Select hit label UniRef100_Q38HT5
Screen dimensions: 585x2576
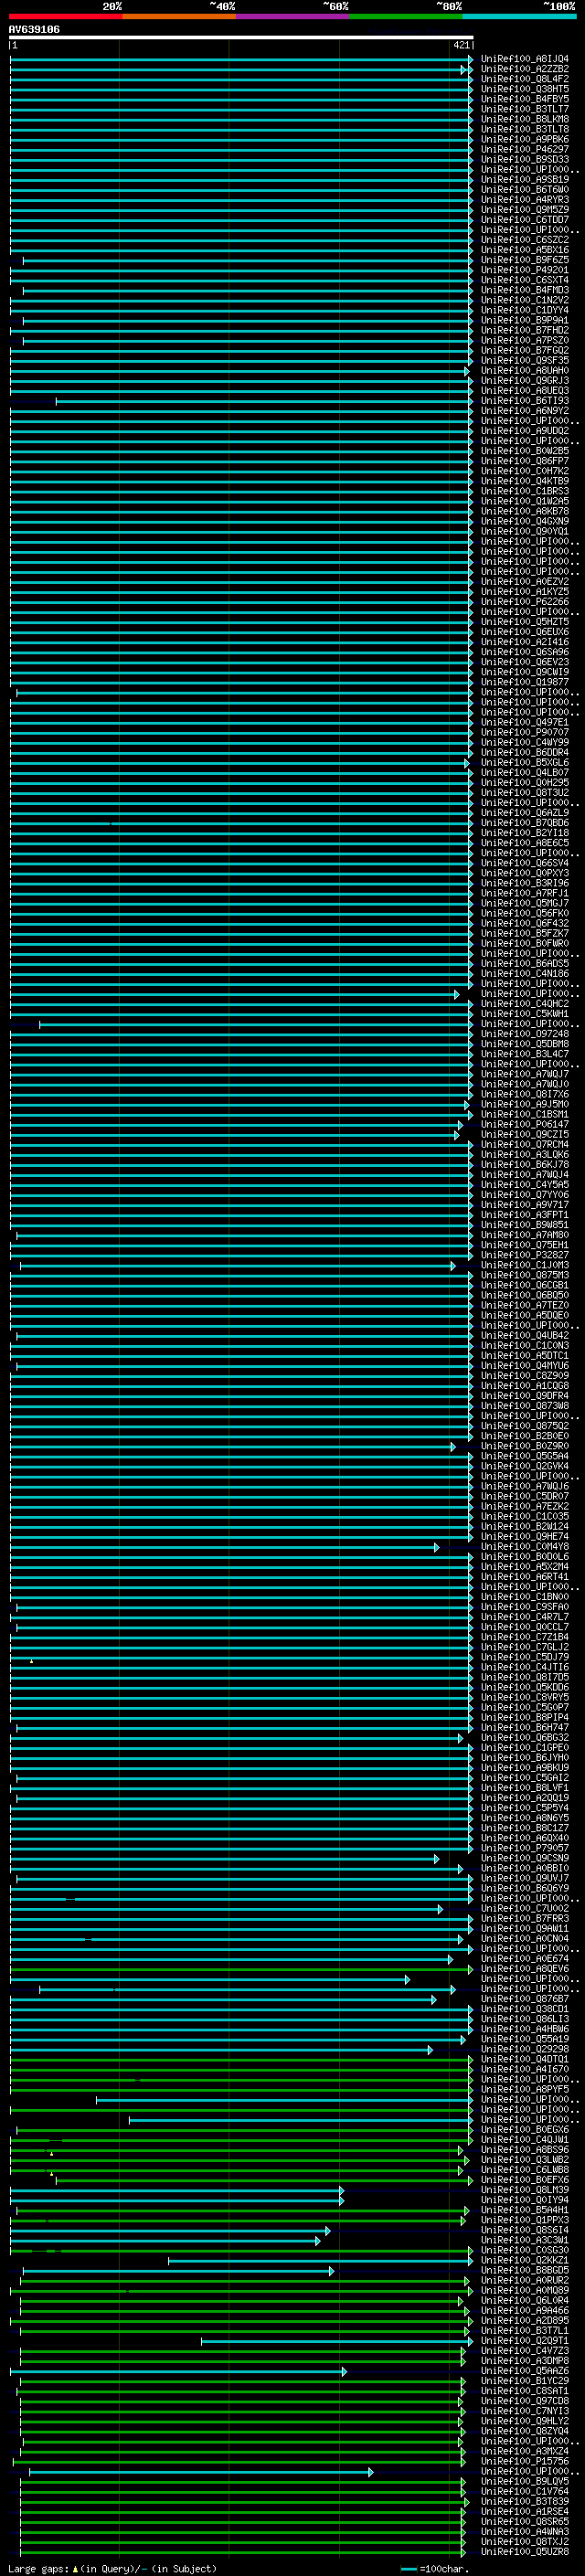click(x=525, y=89)
